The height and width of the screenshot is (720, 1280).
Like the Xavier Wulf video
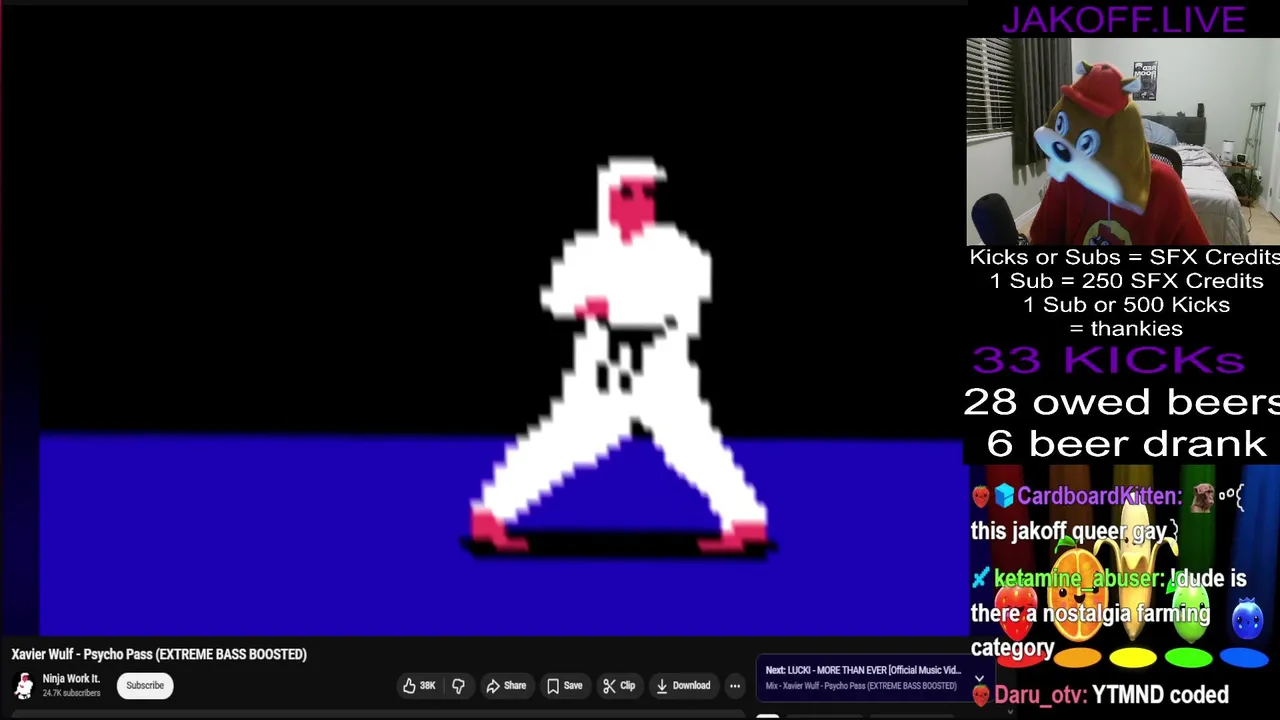click(x=419, y=686)
